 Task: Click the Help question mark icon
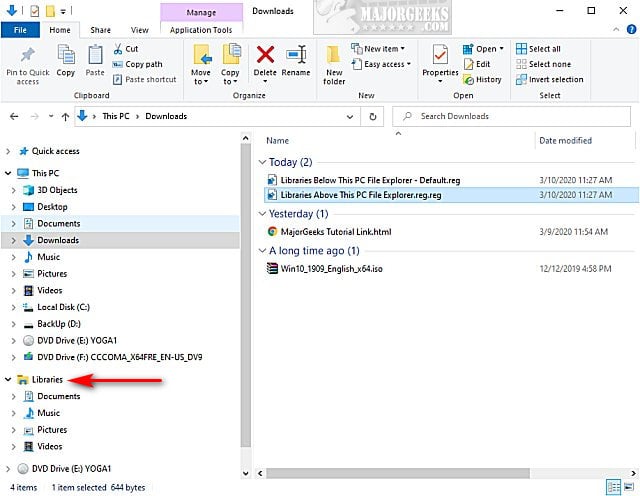[631, 29]
